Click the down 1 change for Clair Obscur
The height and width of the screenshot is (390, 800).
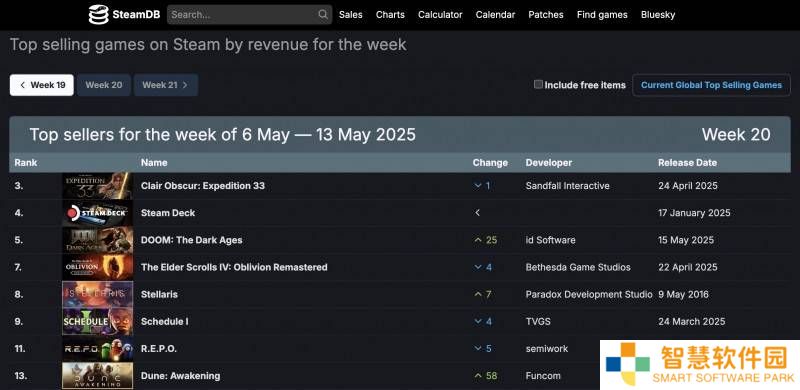482,186
